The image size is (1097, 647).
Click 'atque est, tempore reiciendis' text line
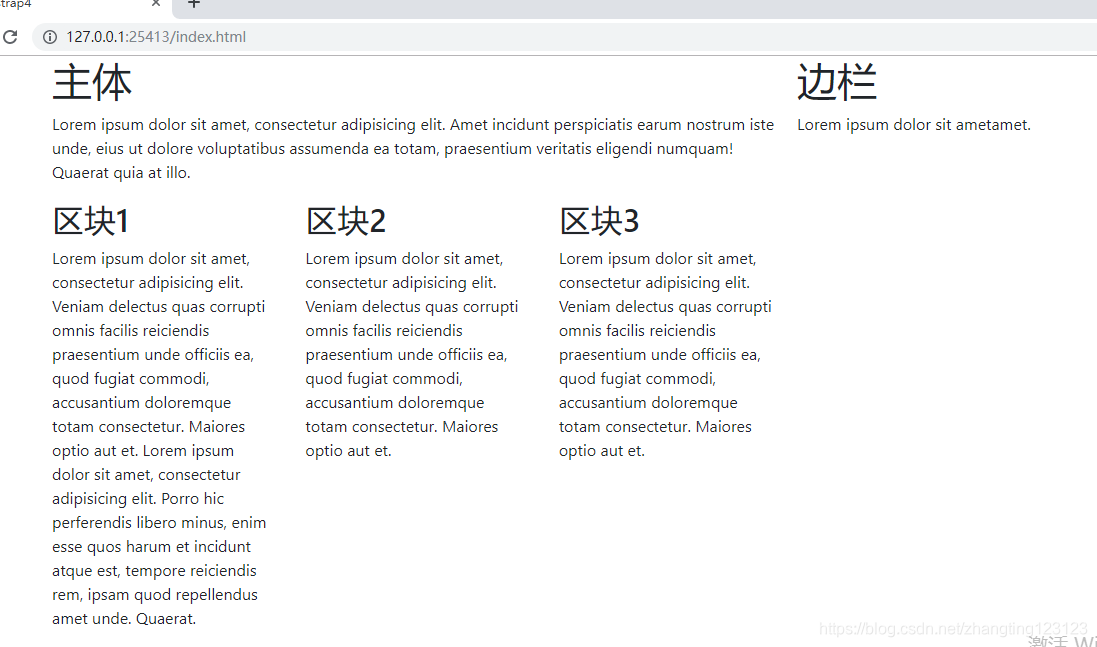154,571
